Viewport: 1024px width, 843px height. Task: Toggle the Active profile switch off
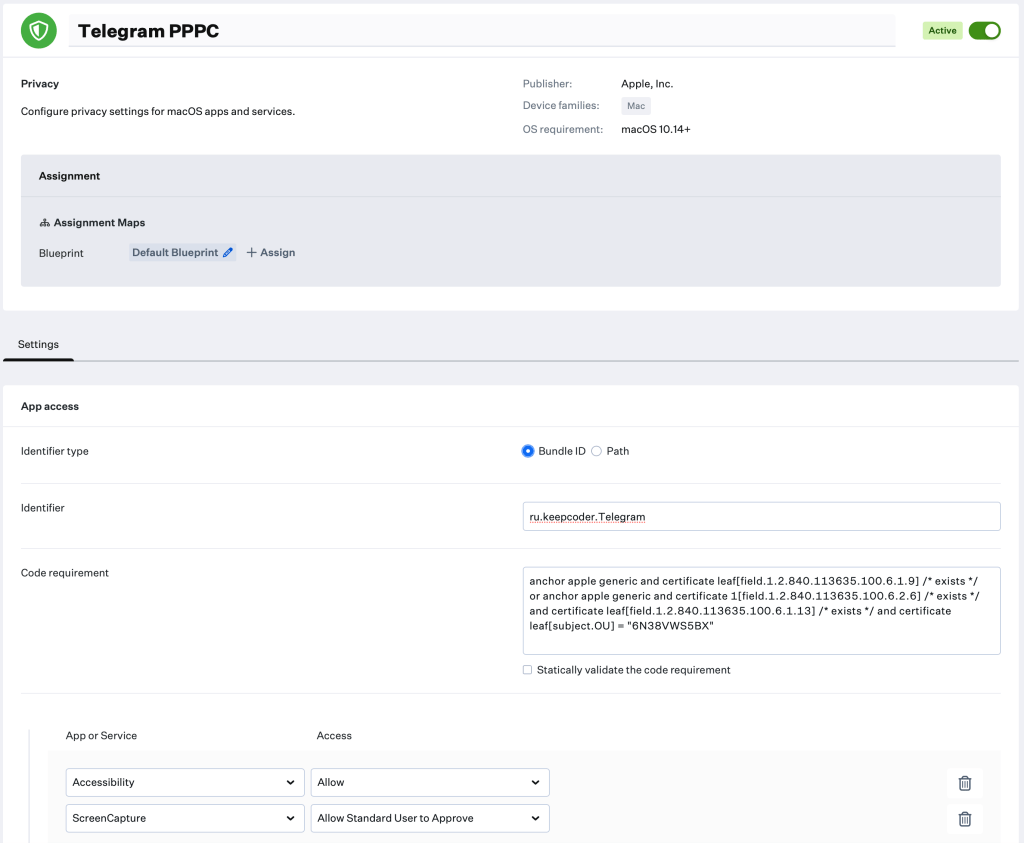pyautogui.click(x=984, y=31)
